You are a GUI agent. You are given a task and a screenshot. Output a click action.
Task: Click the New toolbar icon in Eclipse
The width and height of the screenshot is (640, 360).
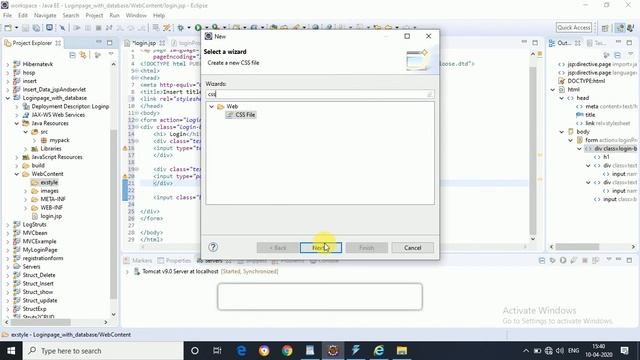click(x=8, y=28)
